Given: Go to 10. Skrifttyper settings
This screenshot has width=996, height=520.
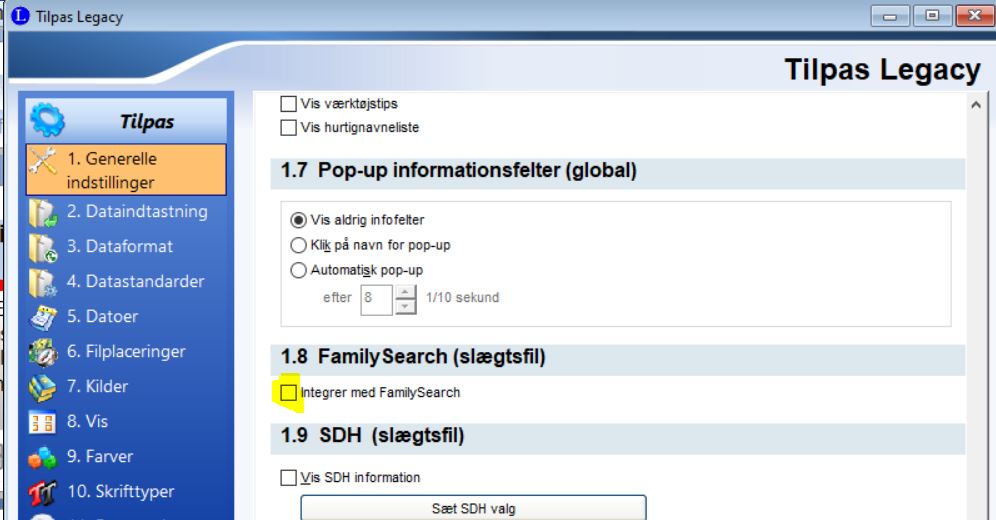Looking at the screenshot, I should (126, 491).
